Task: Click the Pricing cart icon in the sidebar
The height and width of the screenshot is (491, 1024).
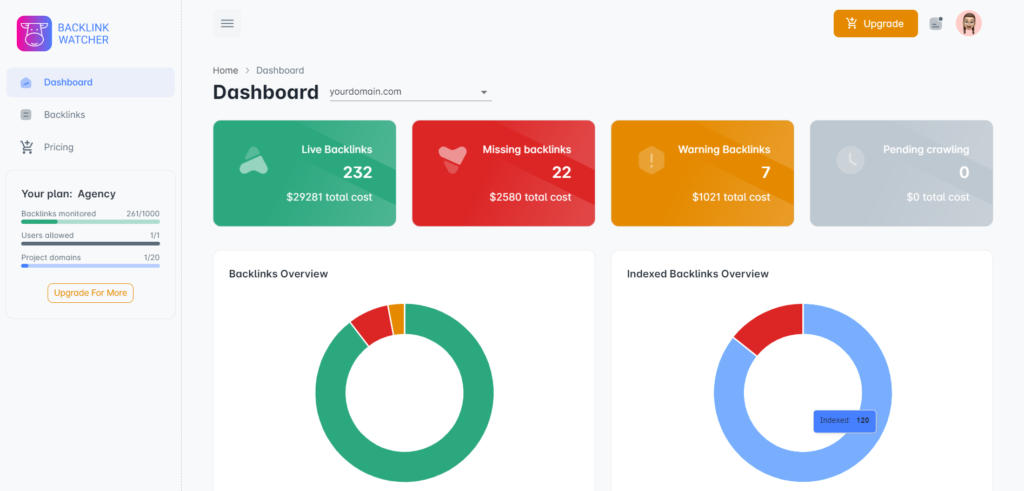Action: tap(26, 147)
